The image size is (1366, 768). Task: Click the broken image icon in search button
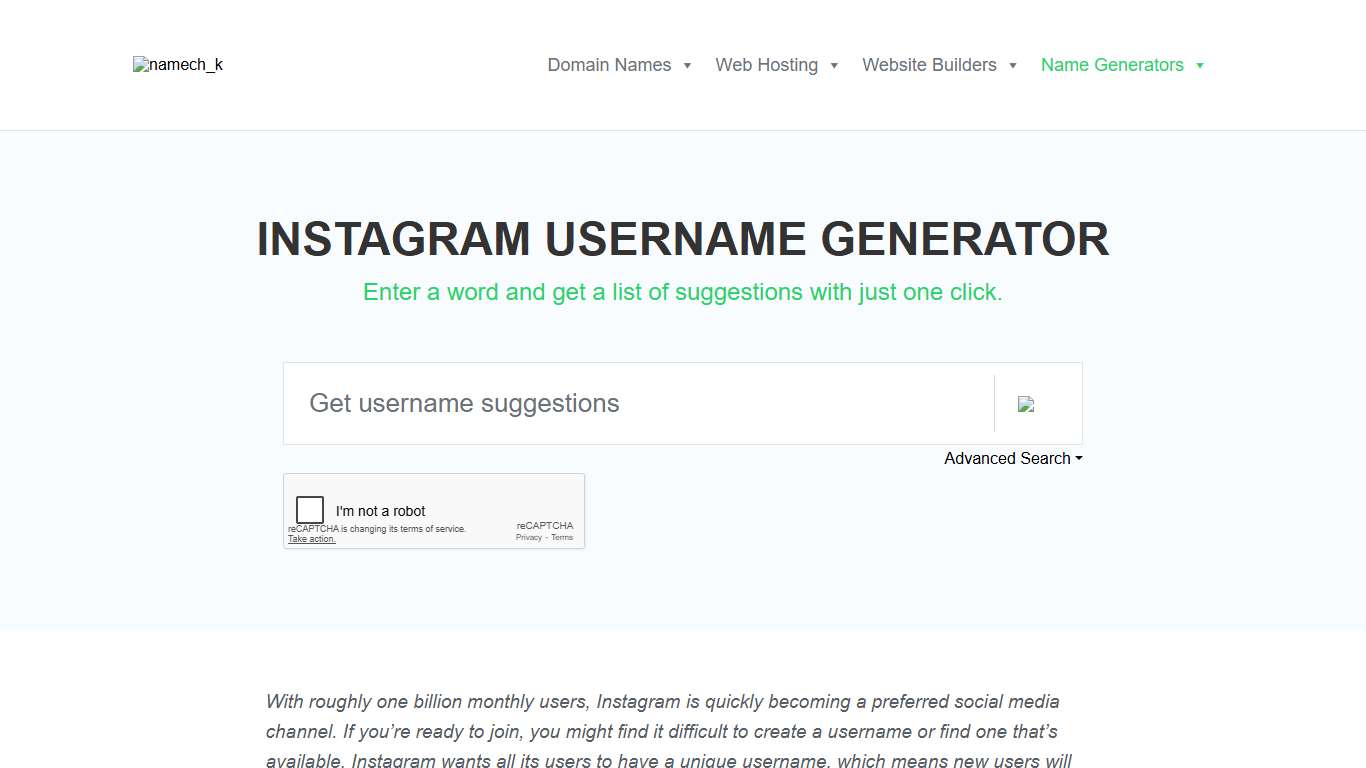point(1025,403)
